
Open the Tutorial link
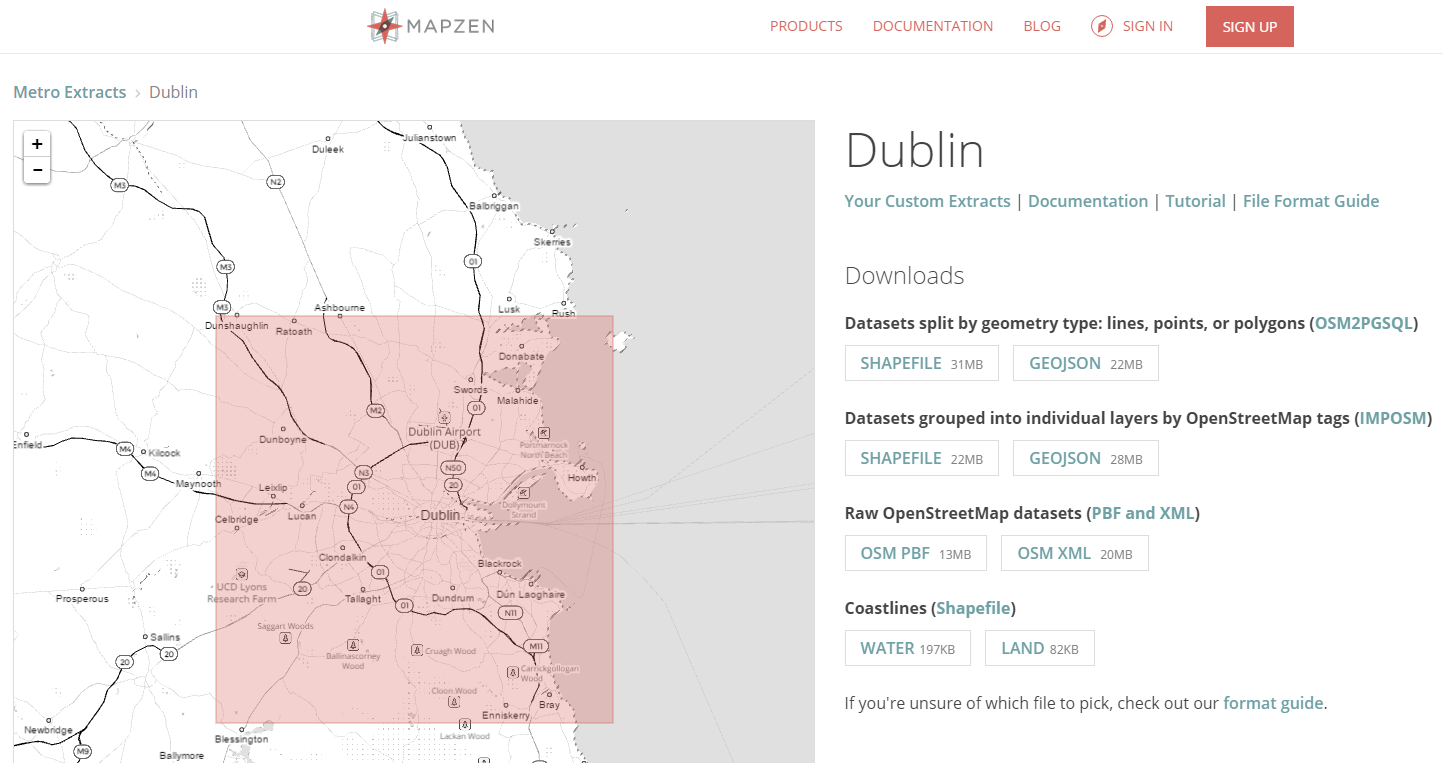click(1195, 201)
